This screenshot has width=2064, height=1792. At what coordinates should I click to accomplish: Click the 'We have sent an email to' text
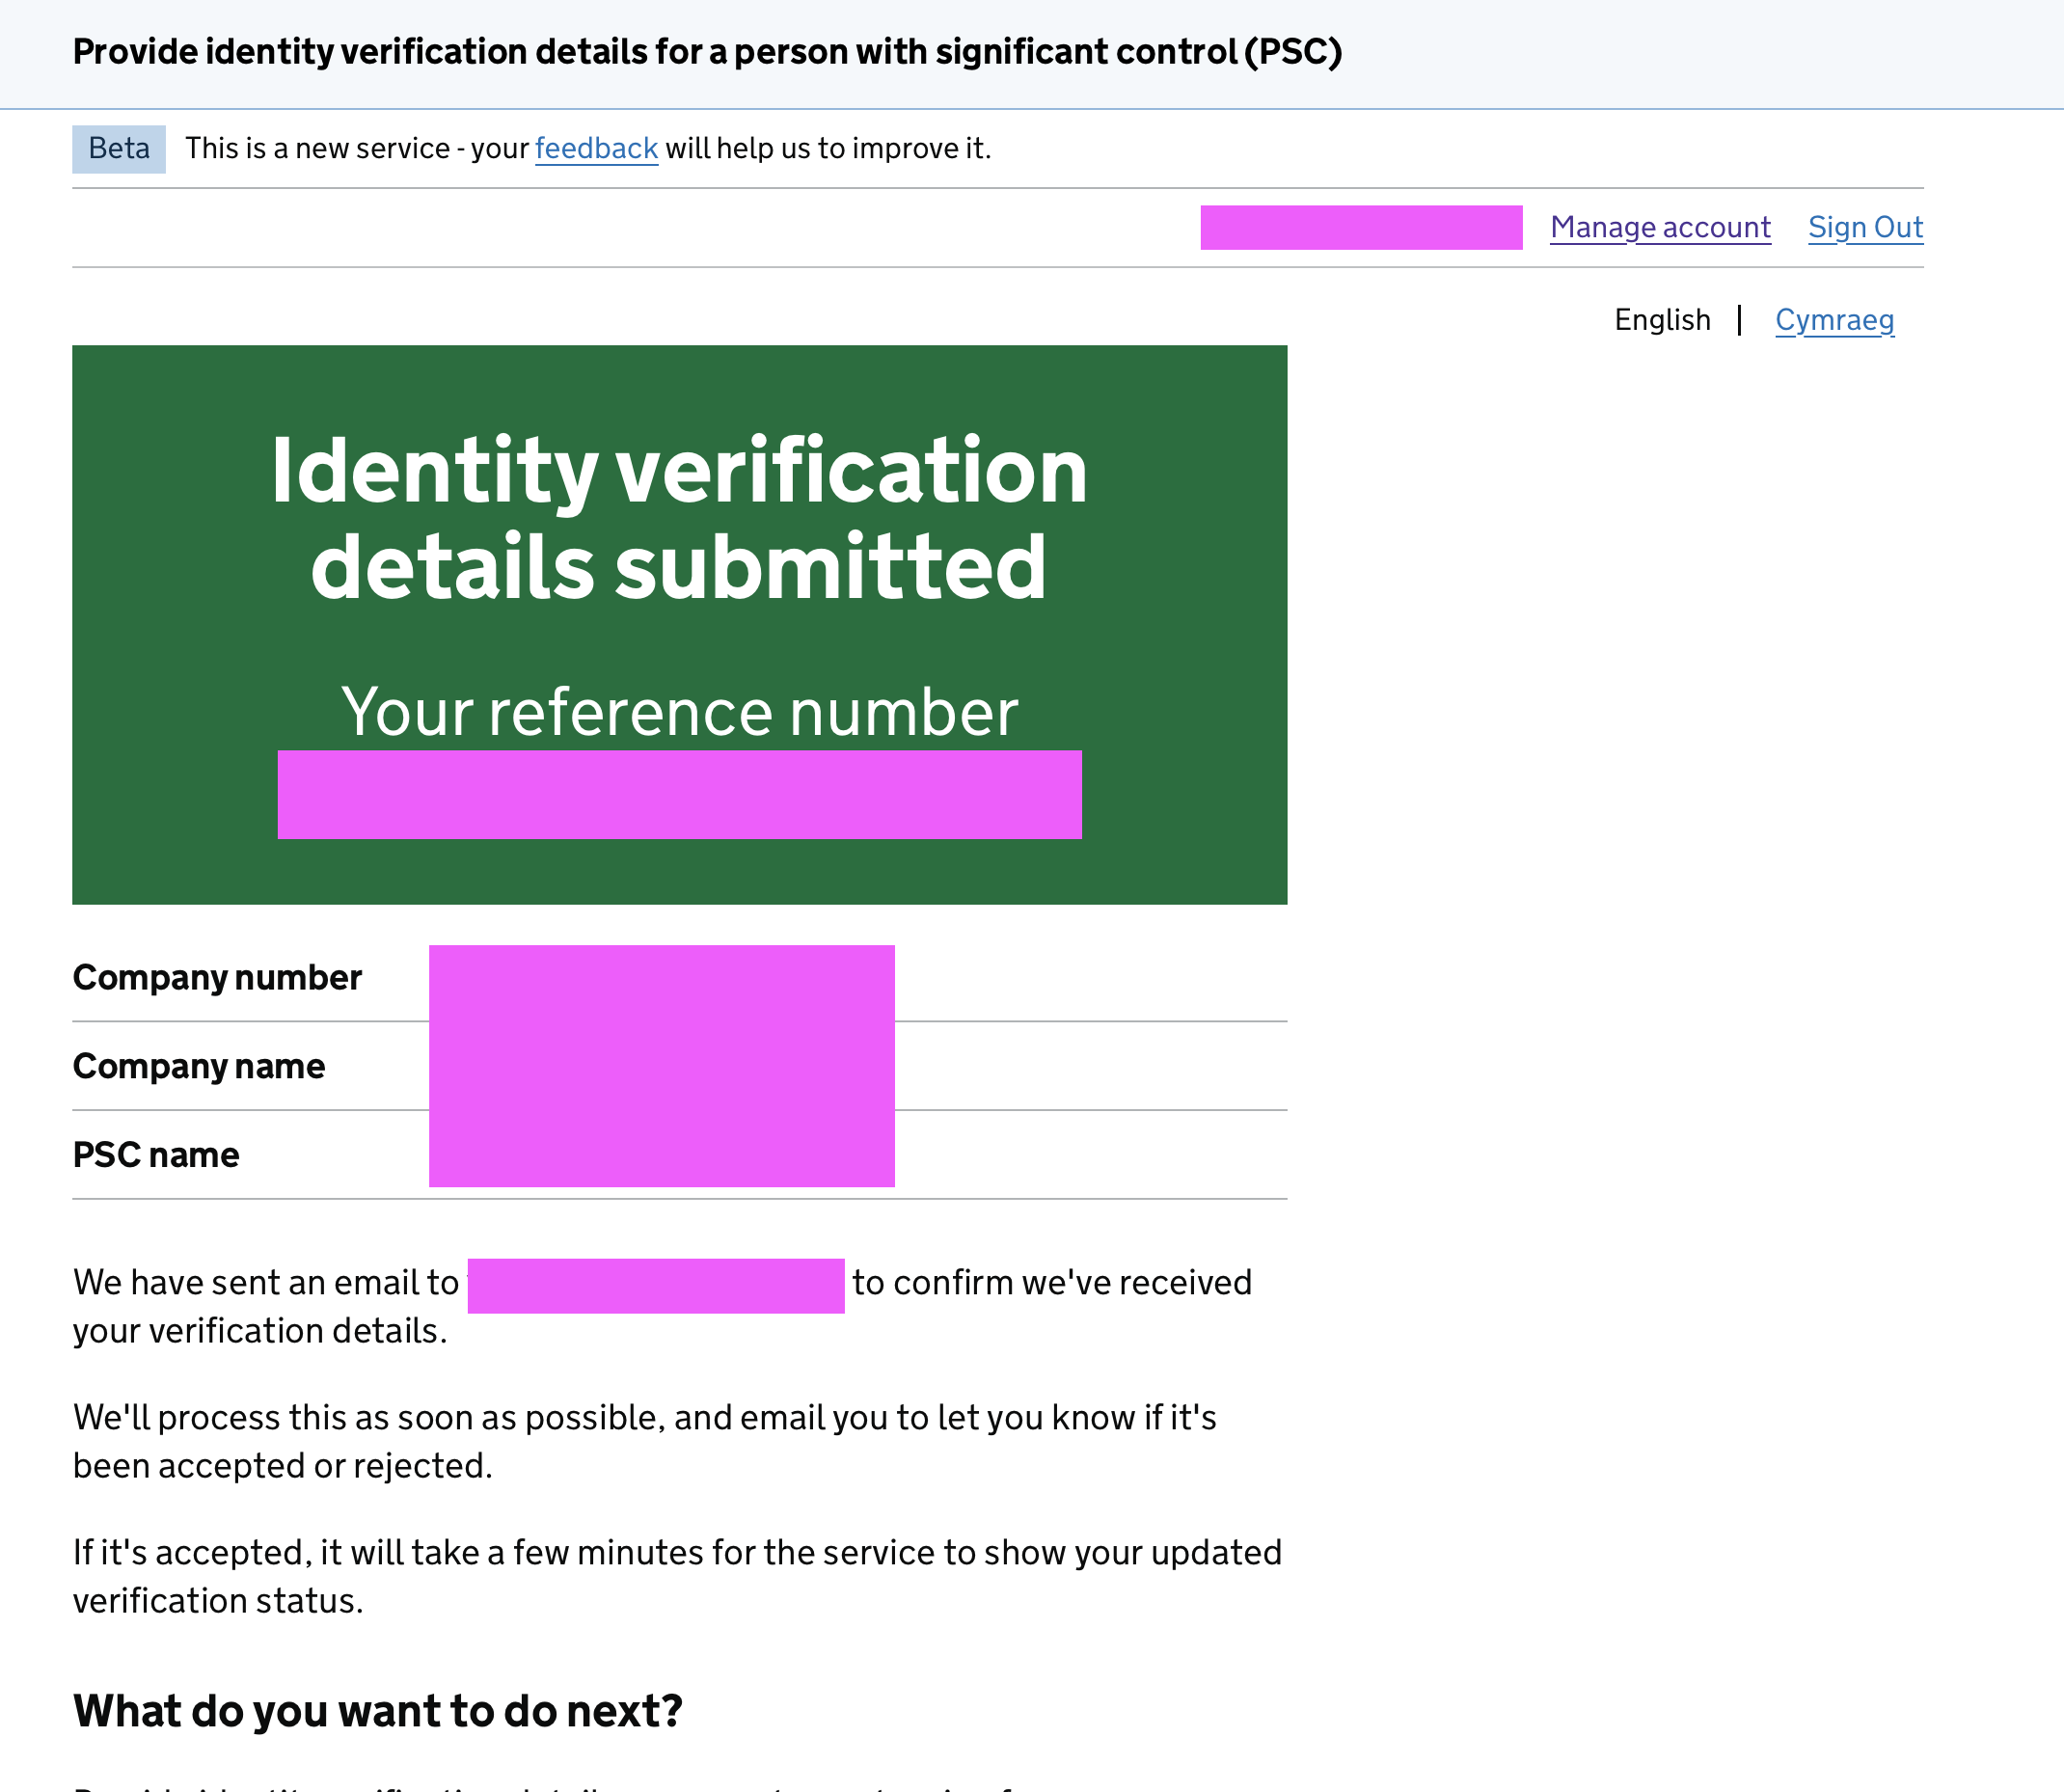tap(265, 1282)
